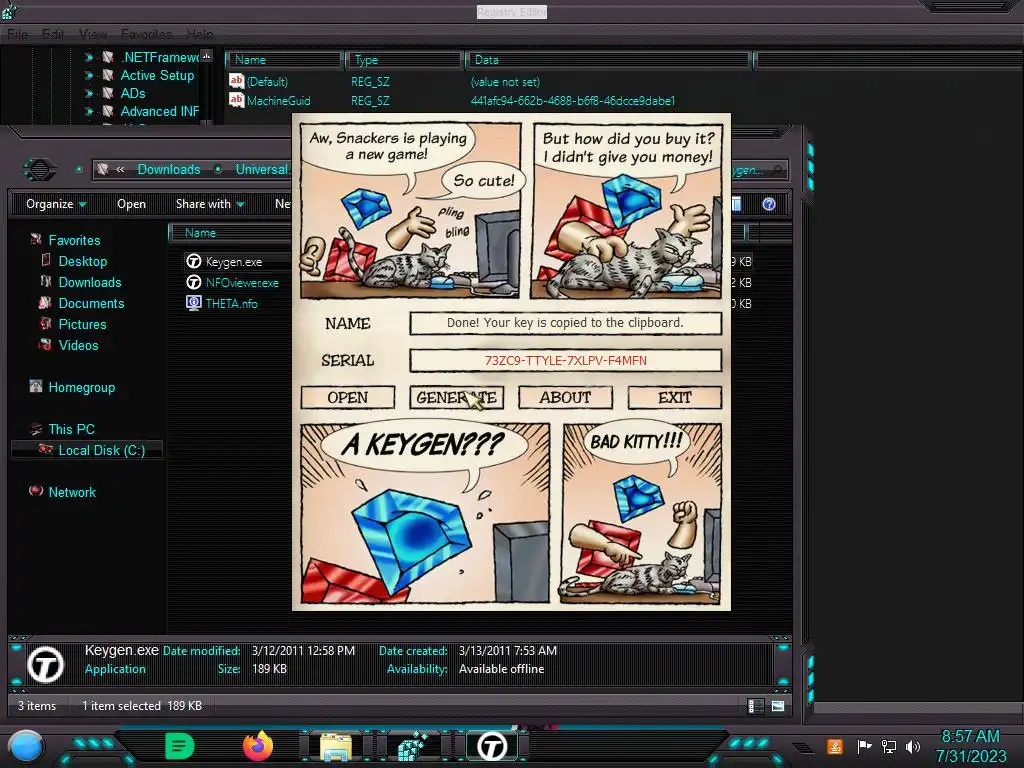Screen dimensions: 1024x768
Task: Click Downloads in the Explorer address bar
Action: coord(168,169)
